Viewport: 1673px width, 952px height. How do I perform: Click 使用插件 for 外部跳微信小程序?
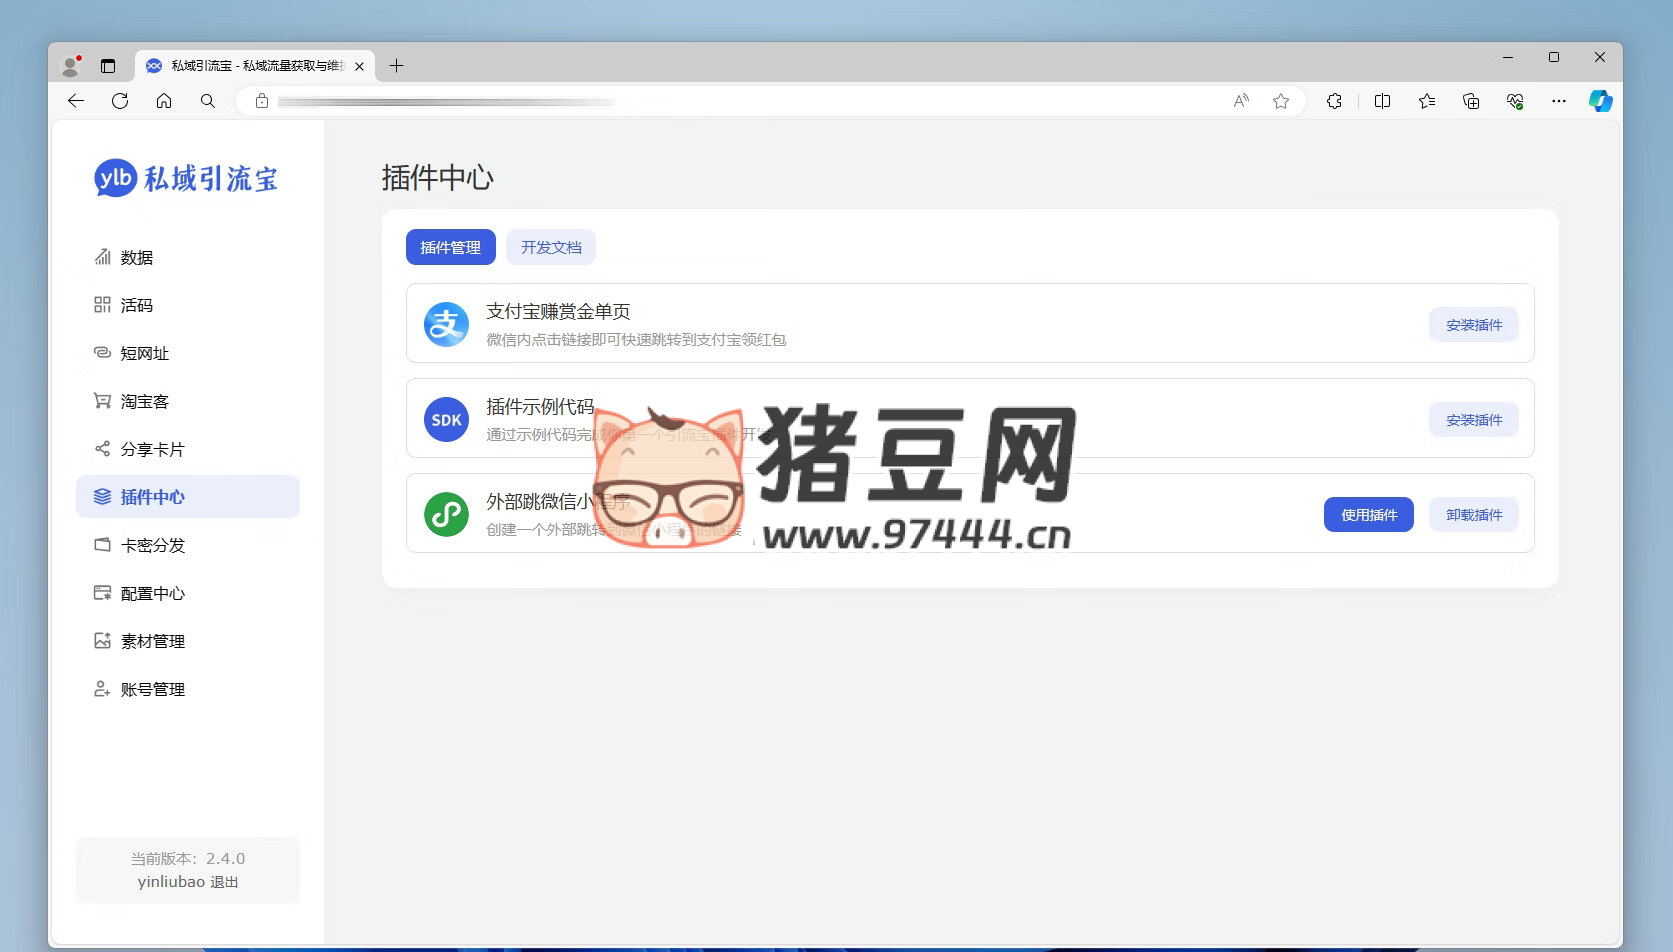click(x=1369, y=515)
